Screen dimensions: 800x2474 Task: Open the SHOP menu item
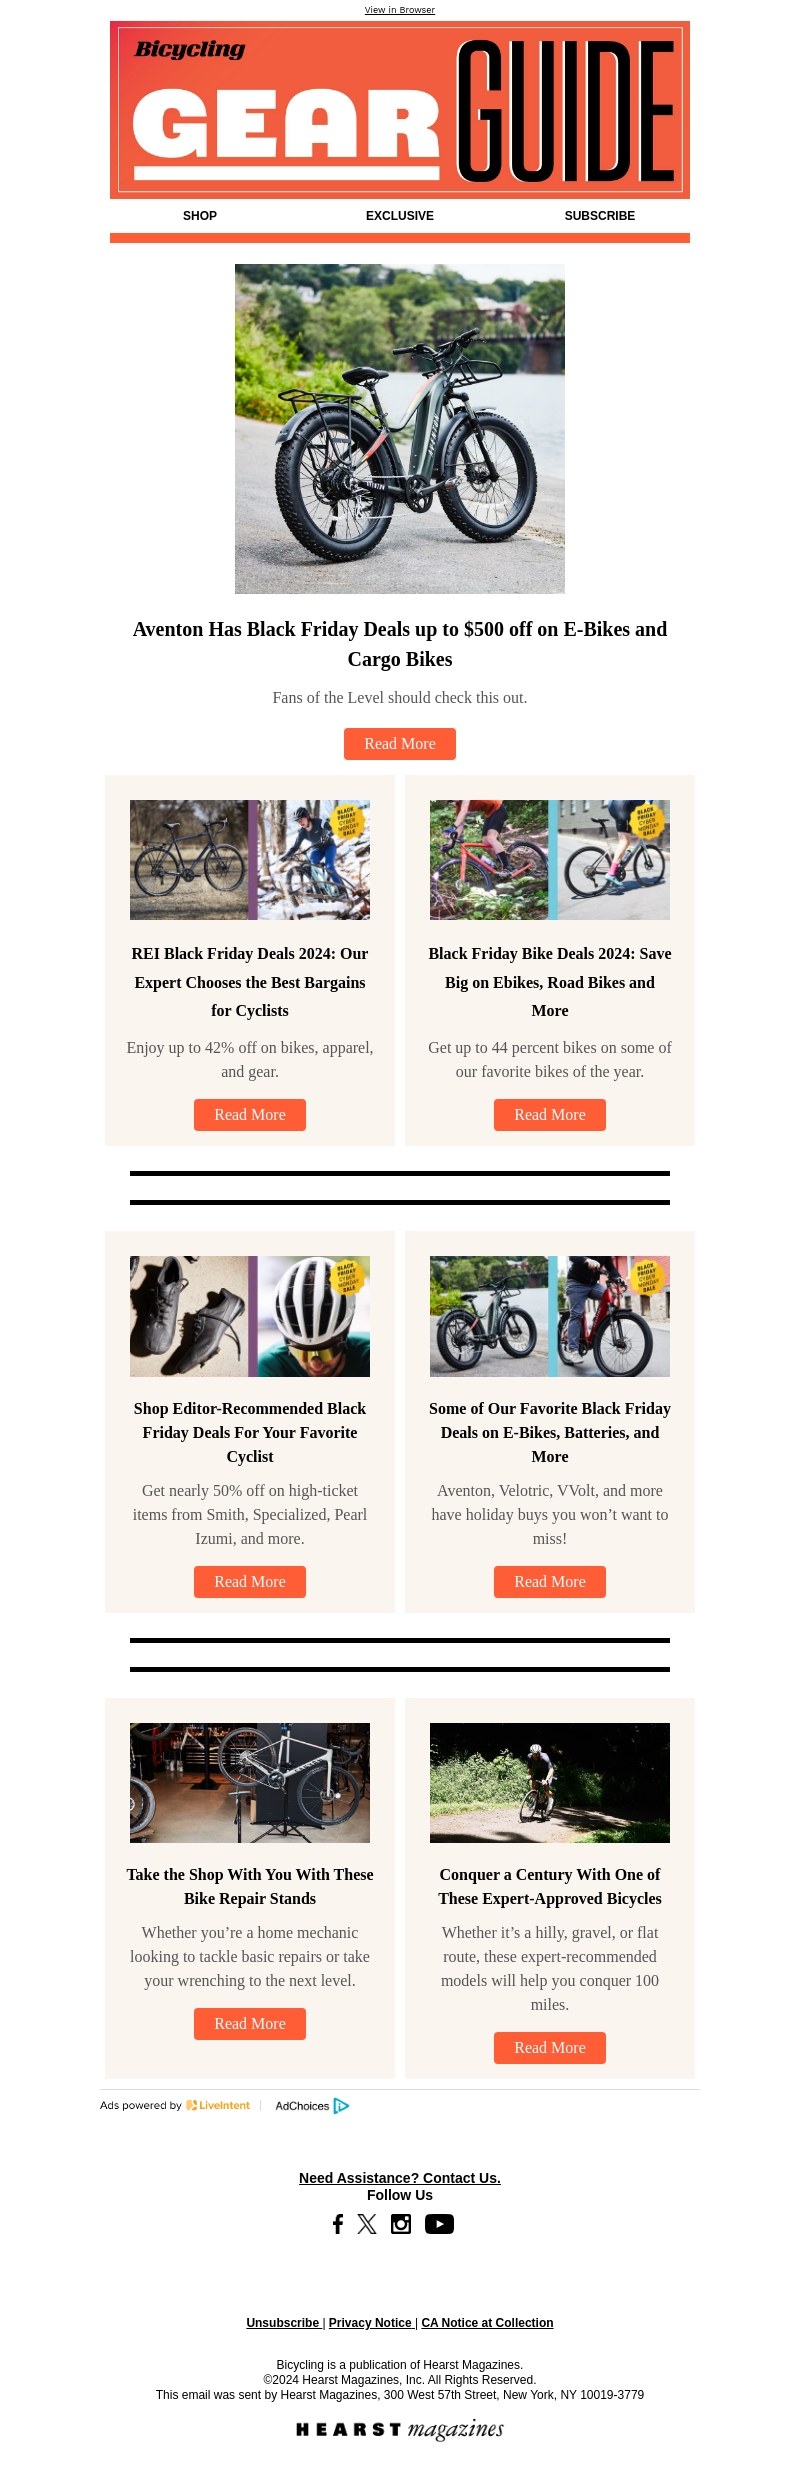point(200,216)
